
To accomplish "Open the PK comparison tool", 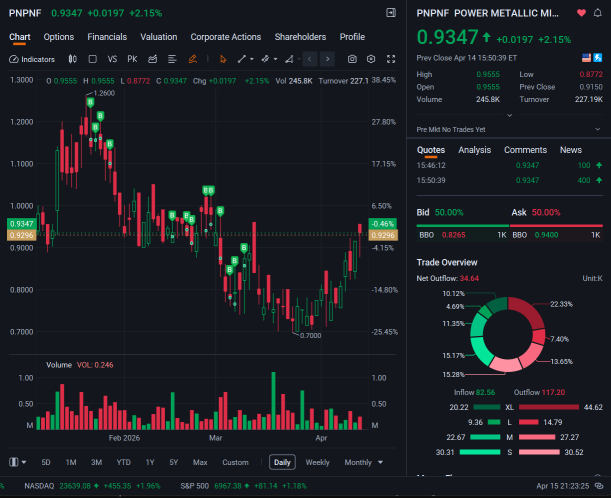I will (x=132, y=59).
